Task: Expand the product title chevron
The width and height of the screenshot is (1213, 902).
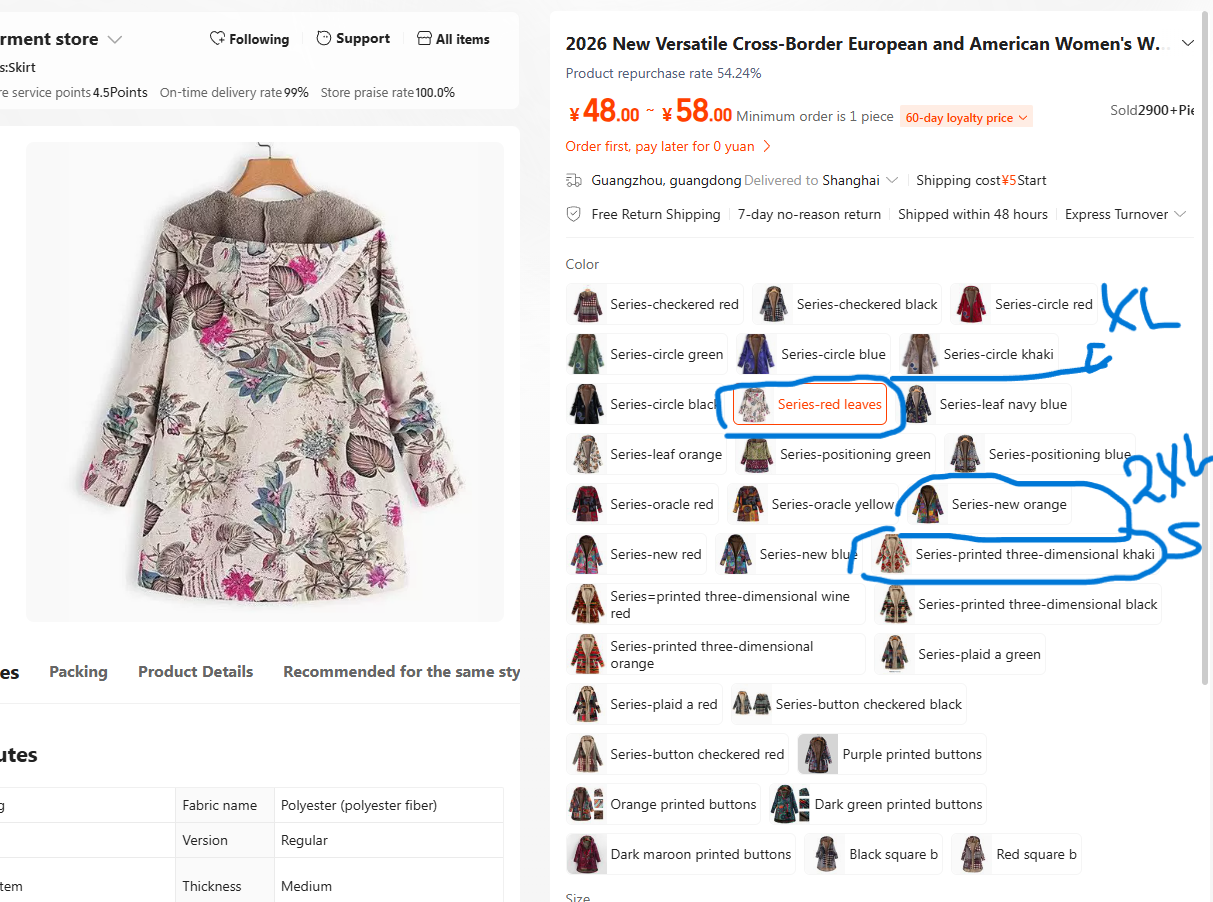Action: (1188, 44)
